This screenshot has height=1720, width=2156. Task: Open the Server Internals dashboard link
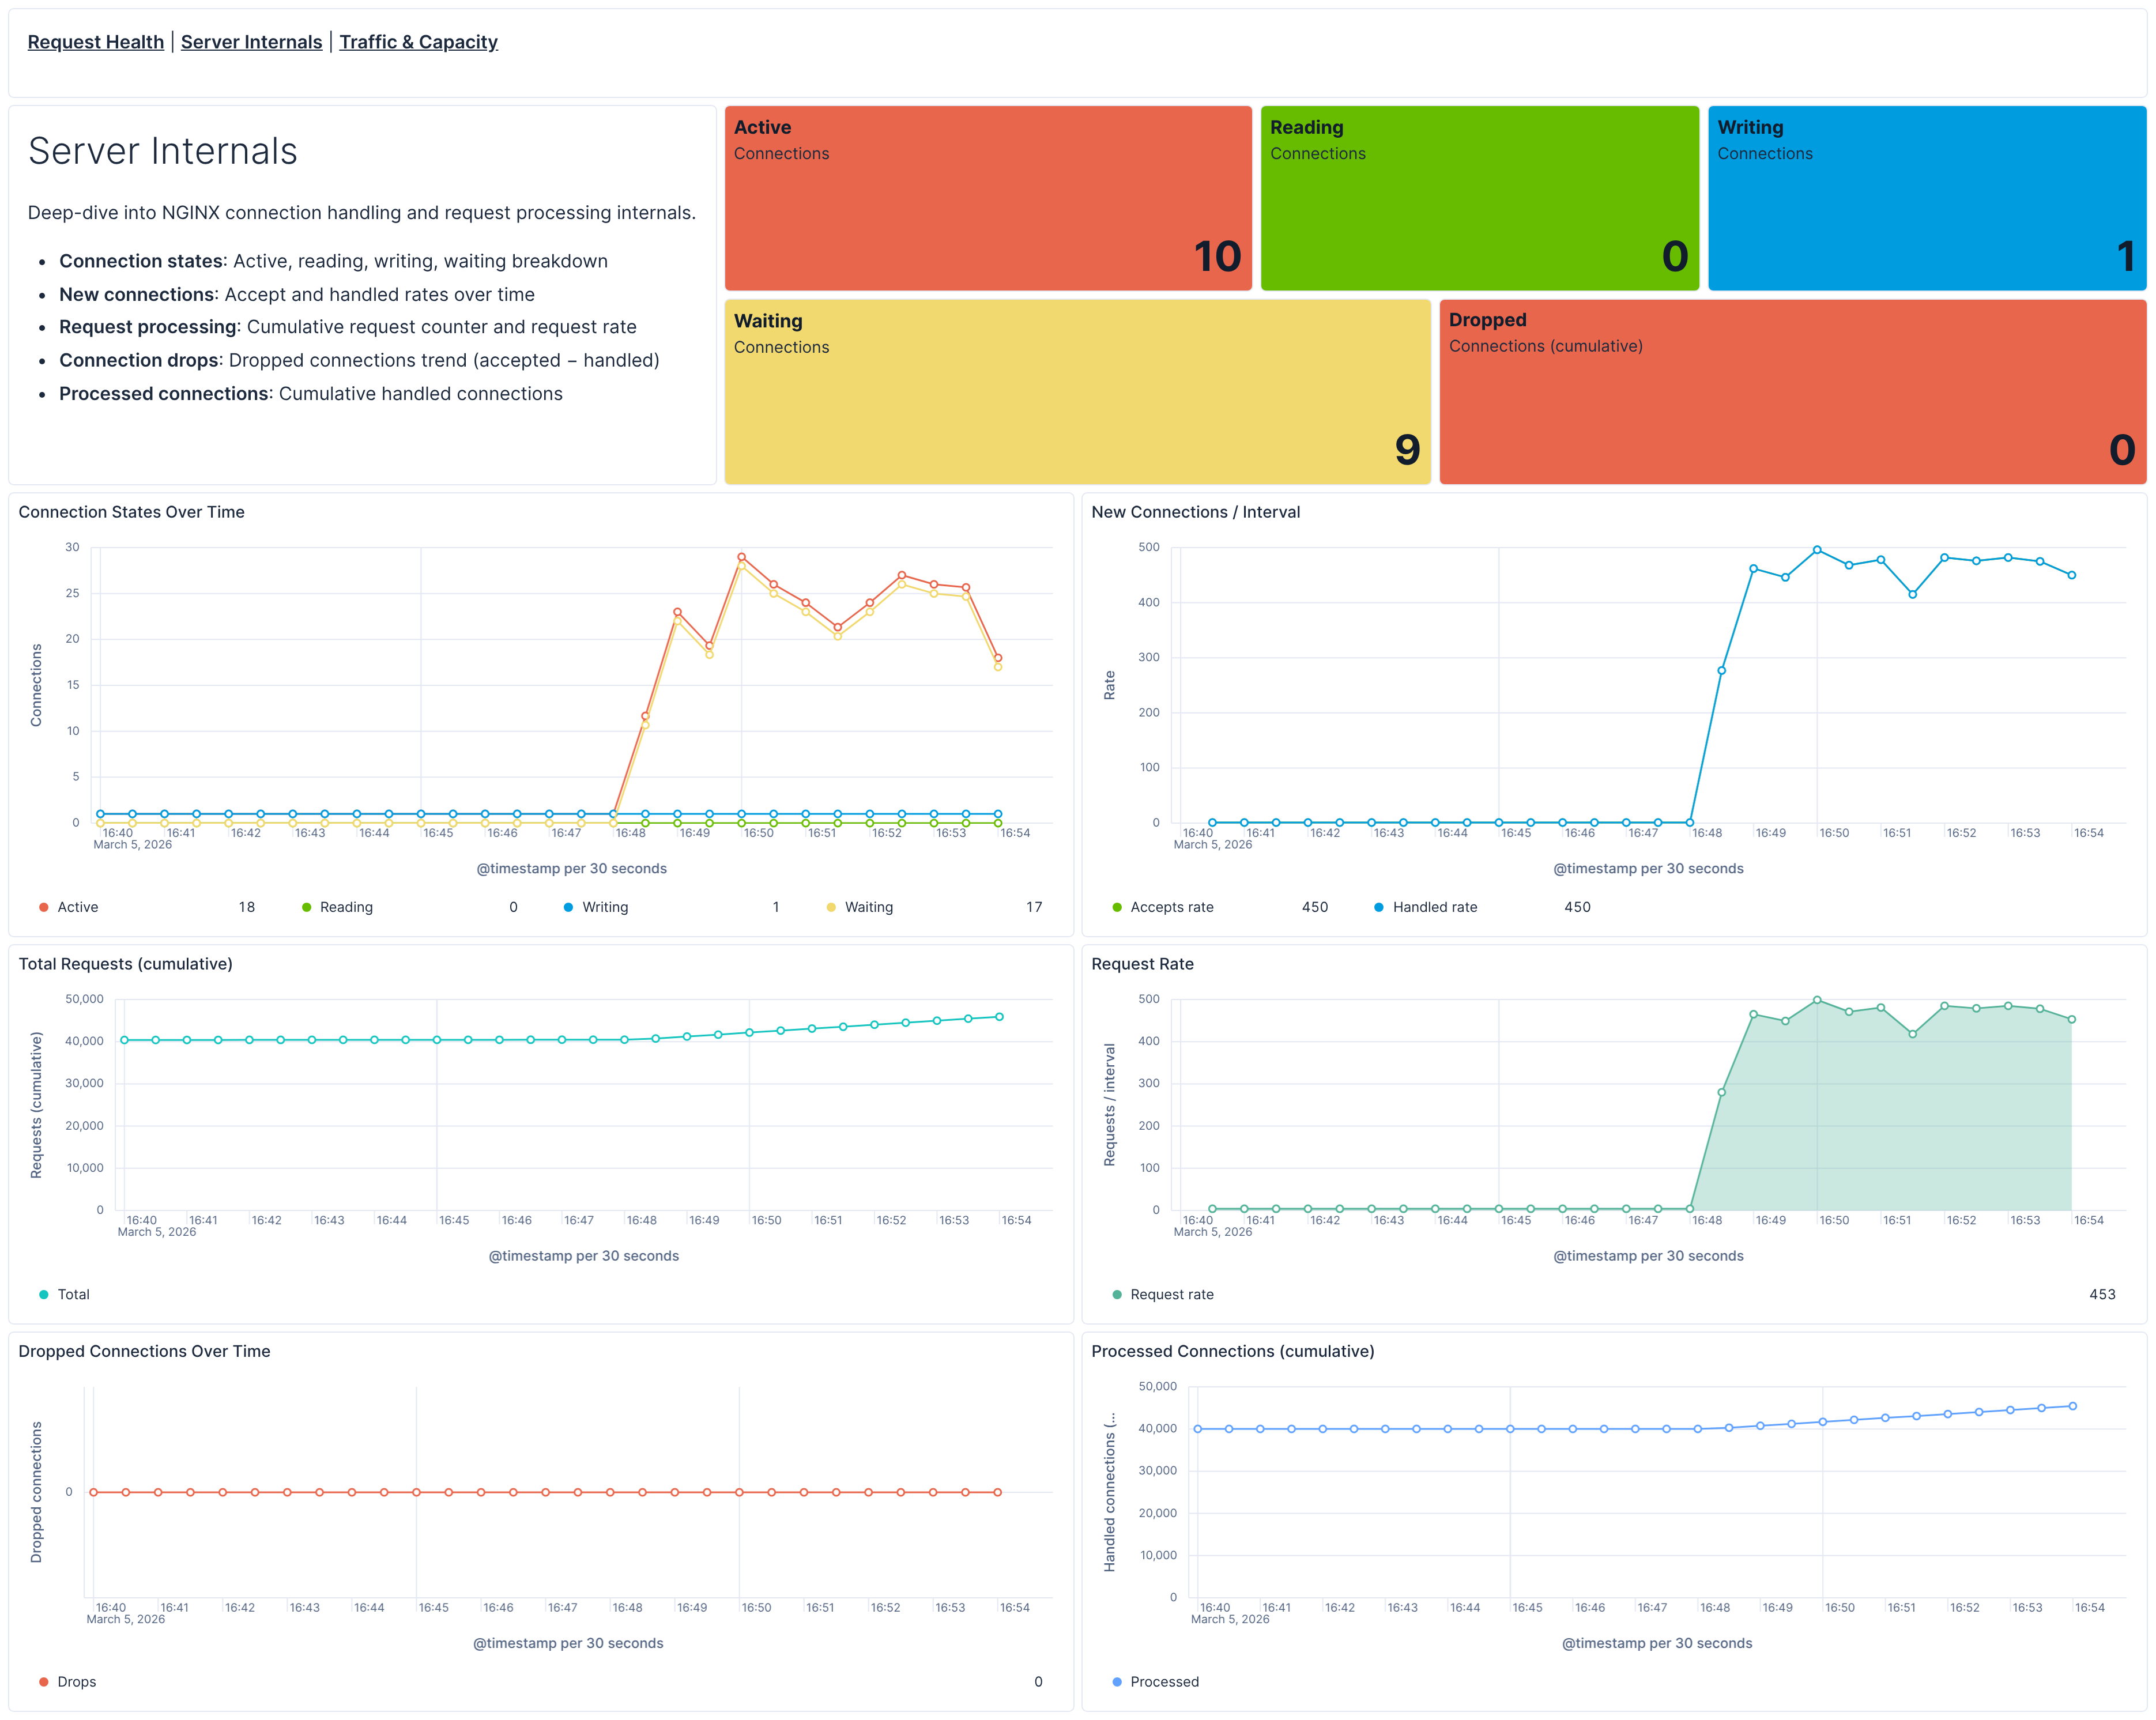[251, 42]
